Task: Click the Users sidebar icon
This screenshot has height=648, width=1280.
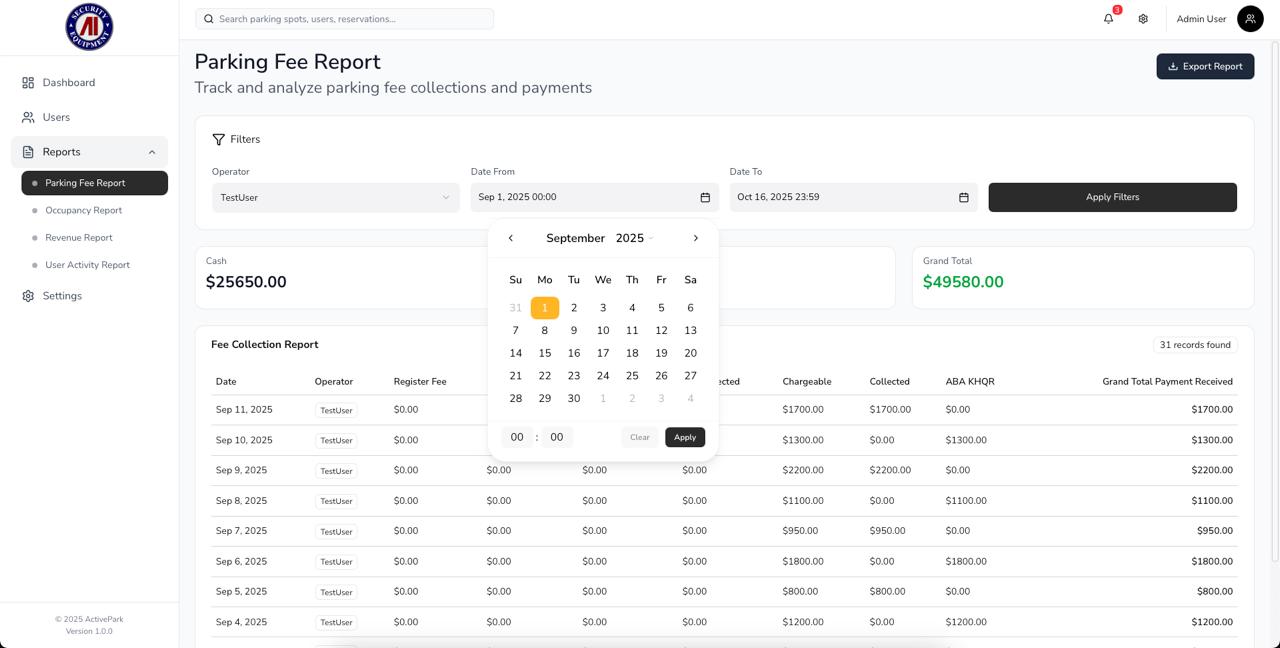Action: (28, 117)
